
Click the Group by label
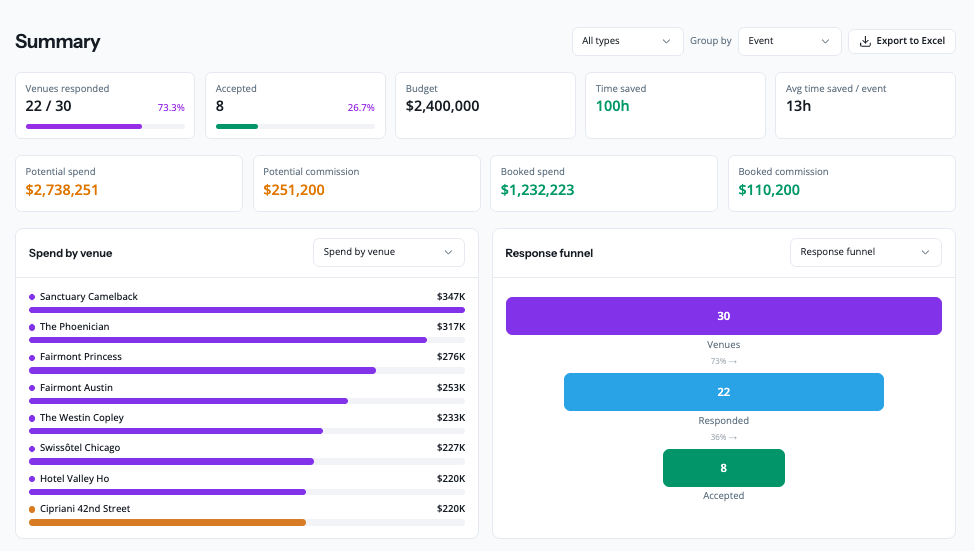click(x=711, y=41)
